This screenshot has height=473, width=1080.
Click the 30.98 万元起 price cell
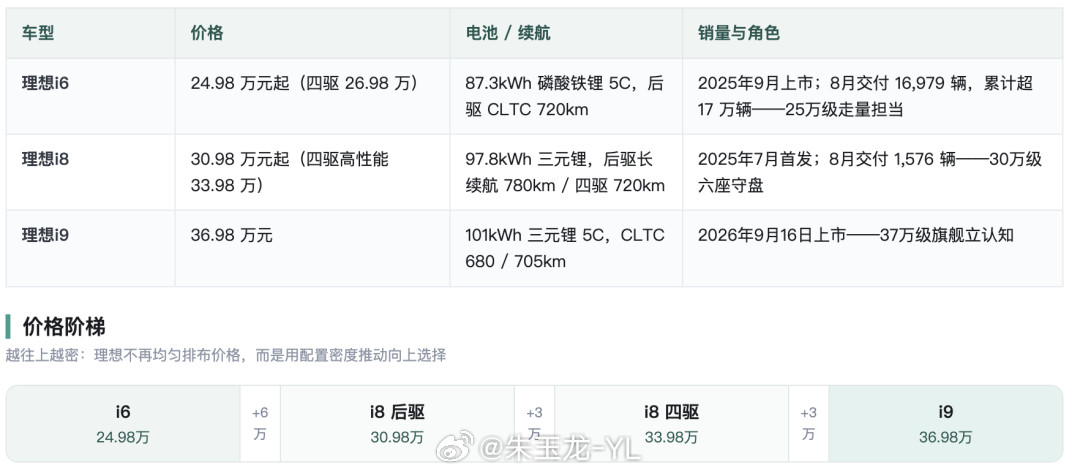pos(312,172)
